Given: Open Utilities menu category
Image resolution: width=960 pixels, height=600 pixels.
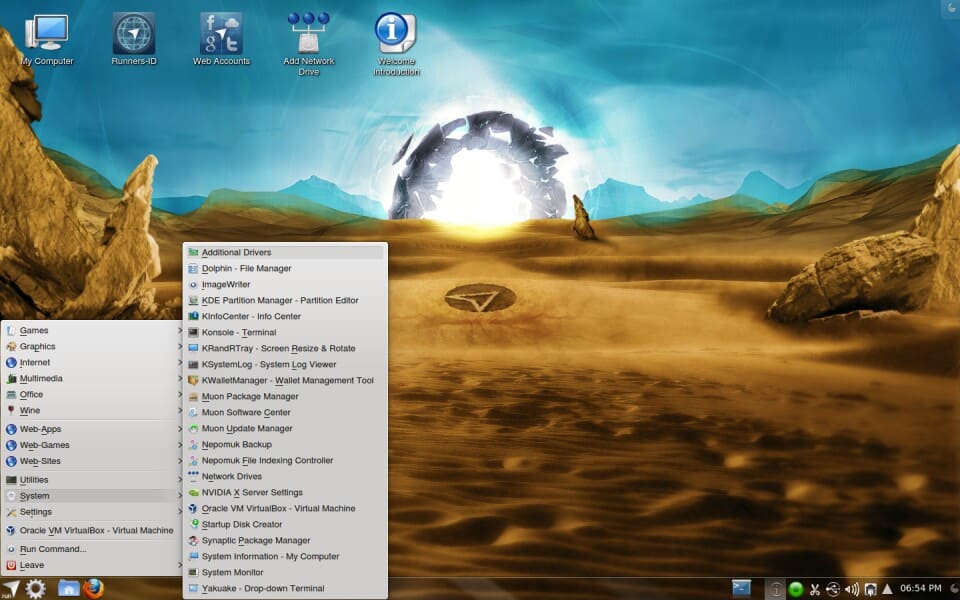Looking at the screenshot, I should (x=94, y=480).
